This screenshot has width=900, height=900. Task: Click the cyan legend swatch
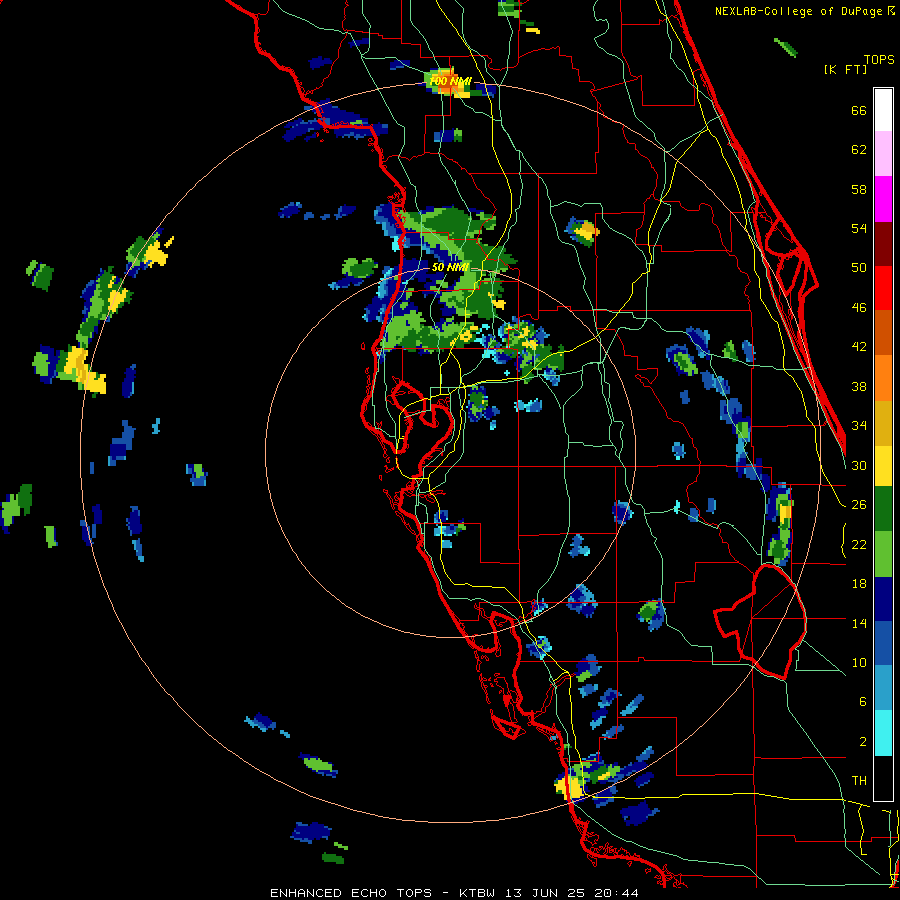coord(883,733)
